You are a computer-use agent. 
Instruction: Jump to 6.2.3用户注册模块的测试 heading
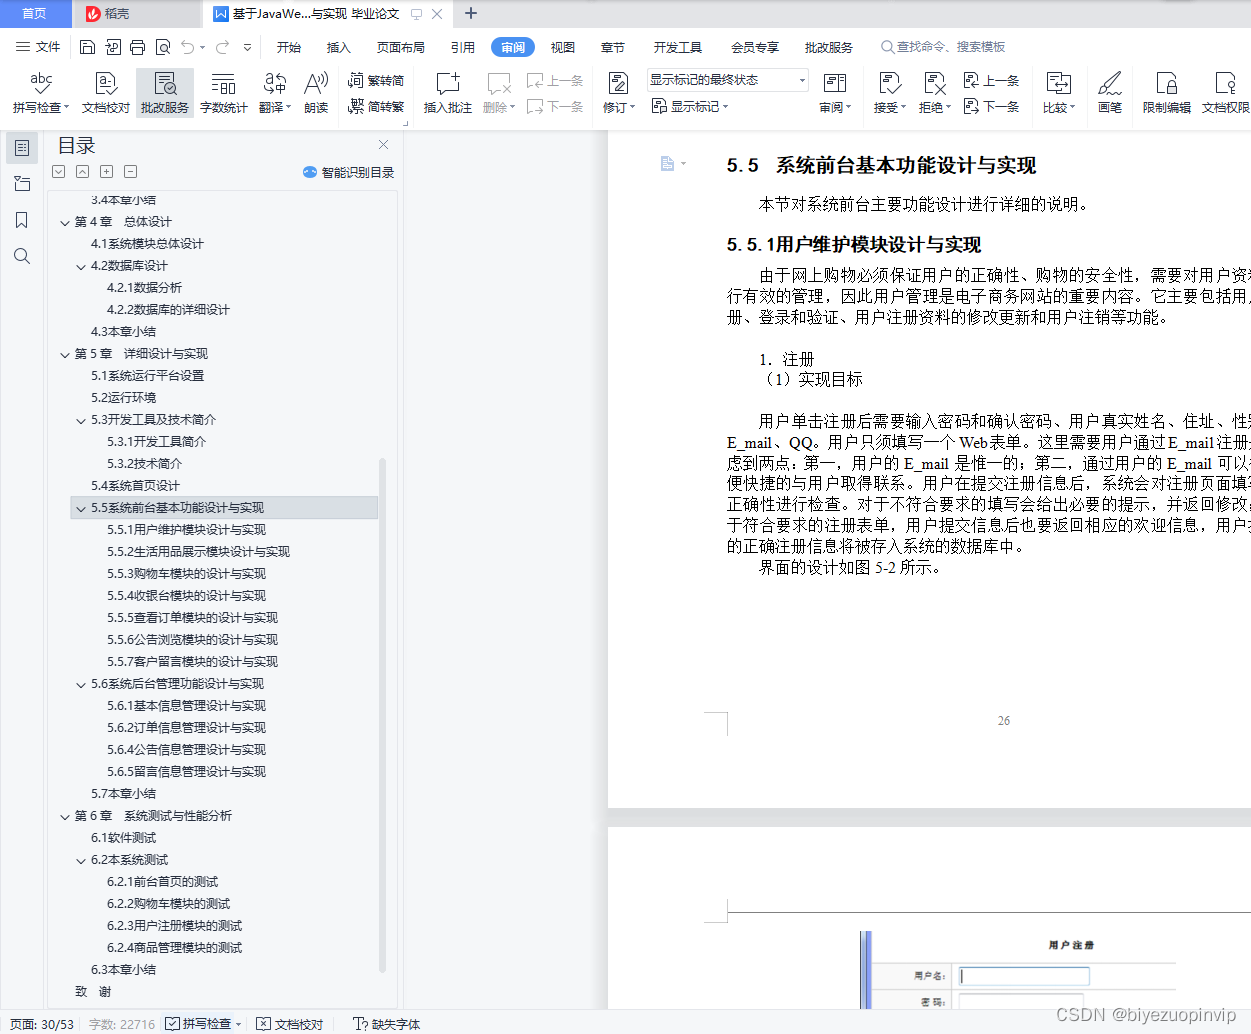[x=174, y=926]
